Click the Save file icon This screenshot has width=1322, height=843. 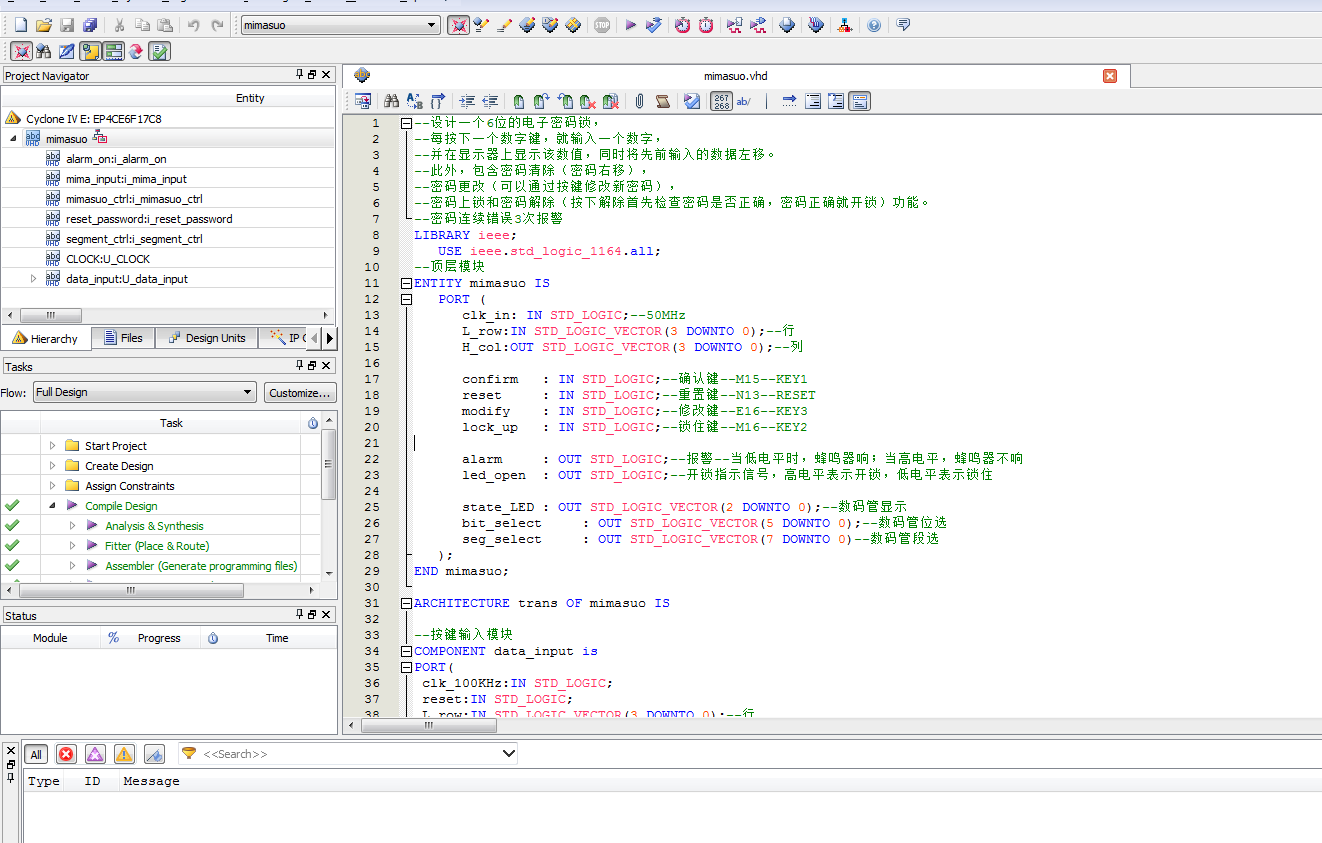point(67,25)
